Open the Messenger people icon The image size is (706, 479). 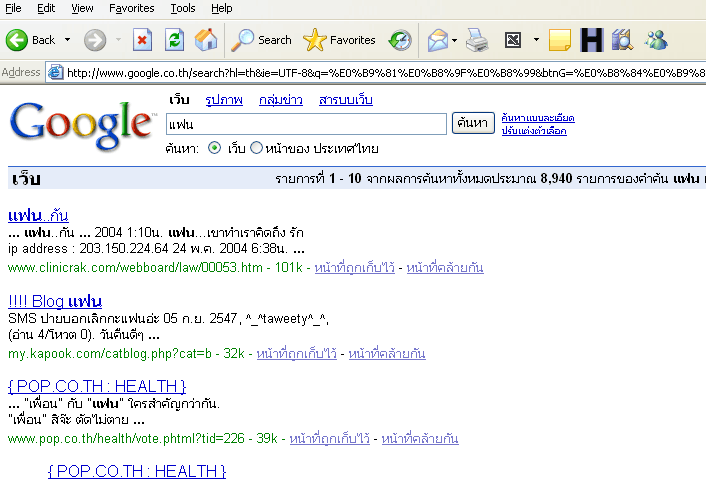click(656, 40)
